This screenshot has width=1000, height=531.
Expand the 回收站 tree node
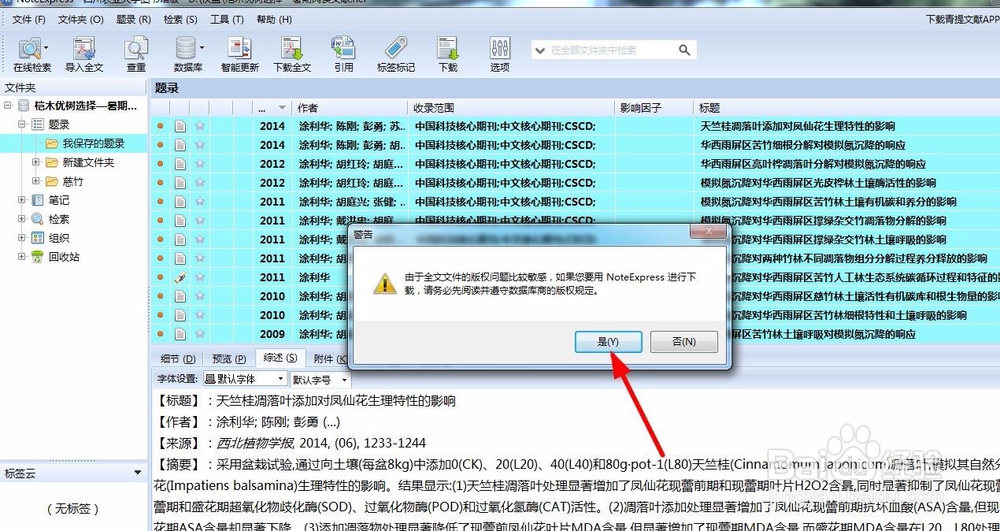tap(22, 257)
